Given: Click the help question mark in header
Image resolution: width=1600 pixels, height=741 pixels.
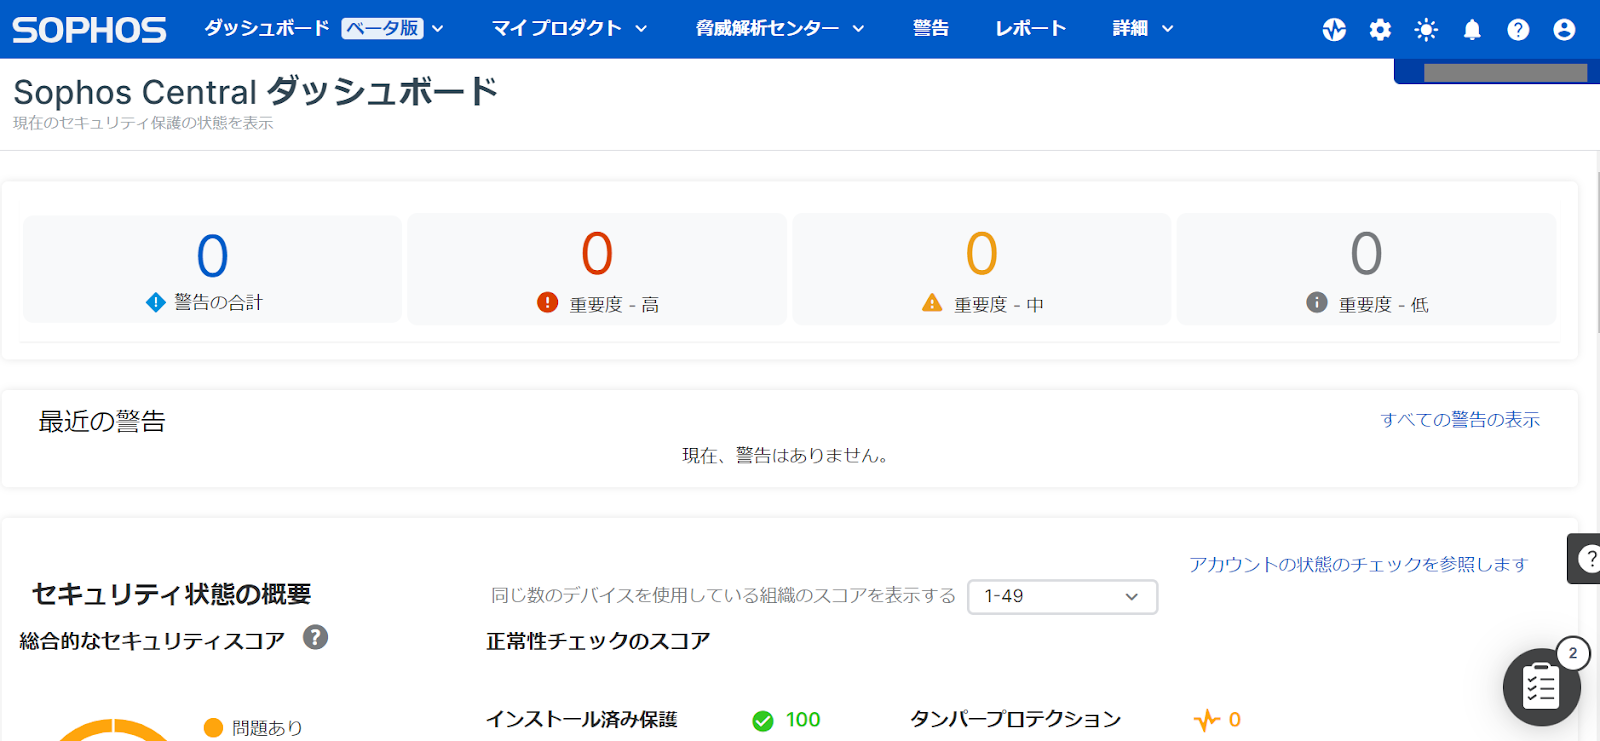Looking at the screenshot, I should click(x=1518, y=30).
